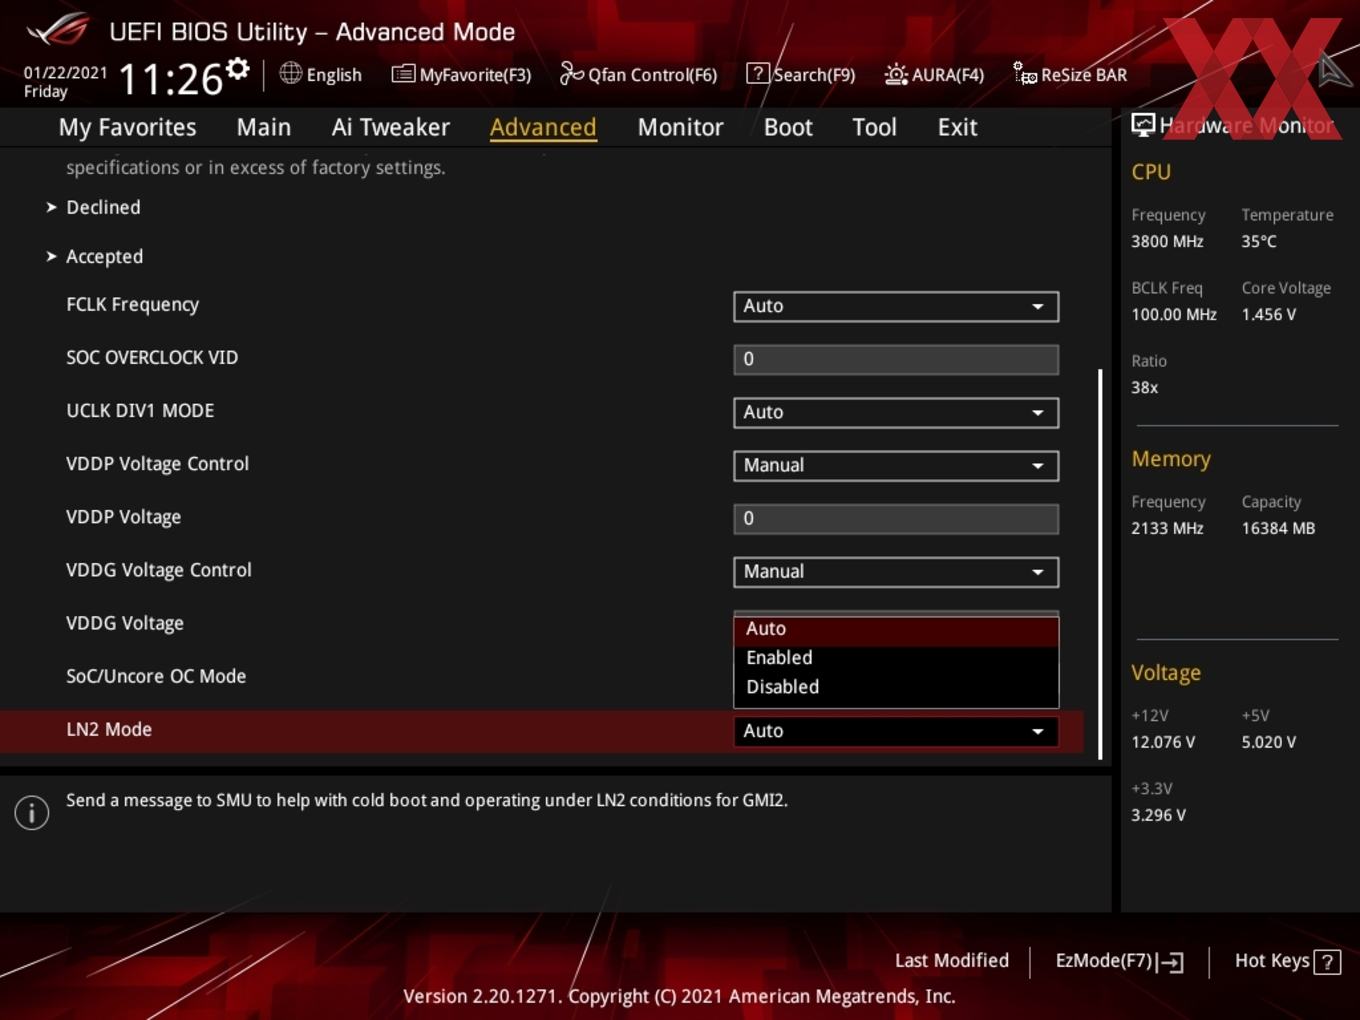This screenshot has height=1020, width=1360.
Task: Click the SOC OVERCLOCK VID input field
Action: [896, 359]
